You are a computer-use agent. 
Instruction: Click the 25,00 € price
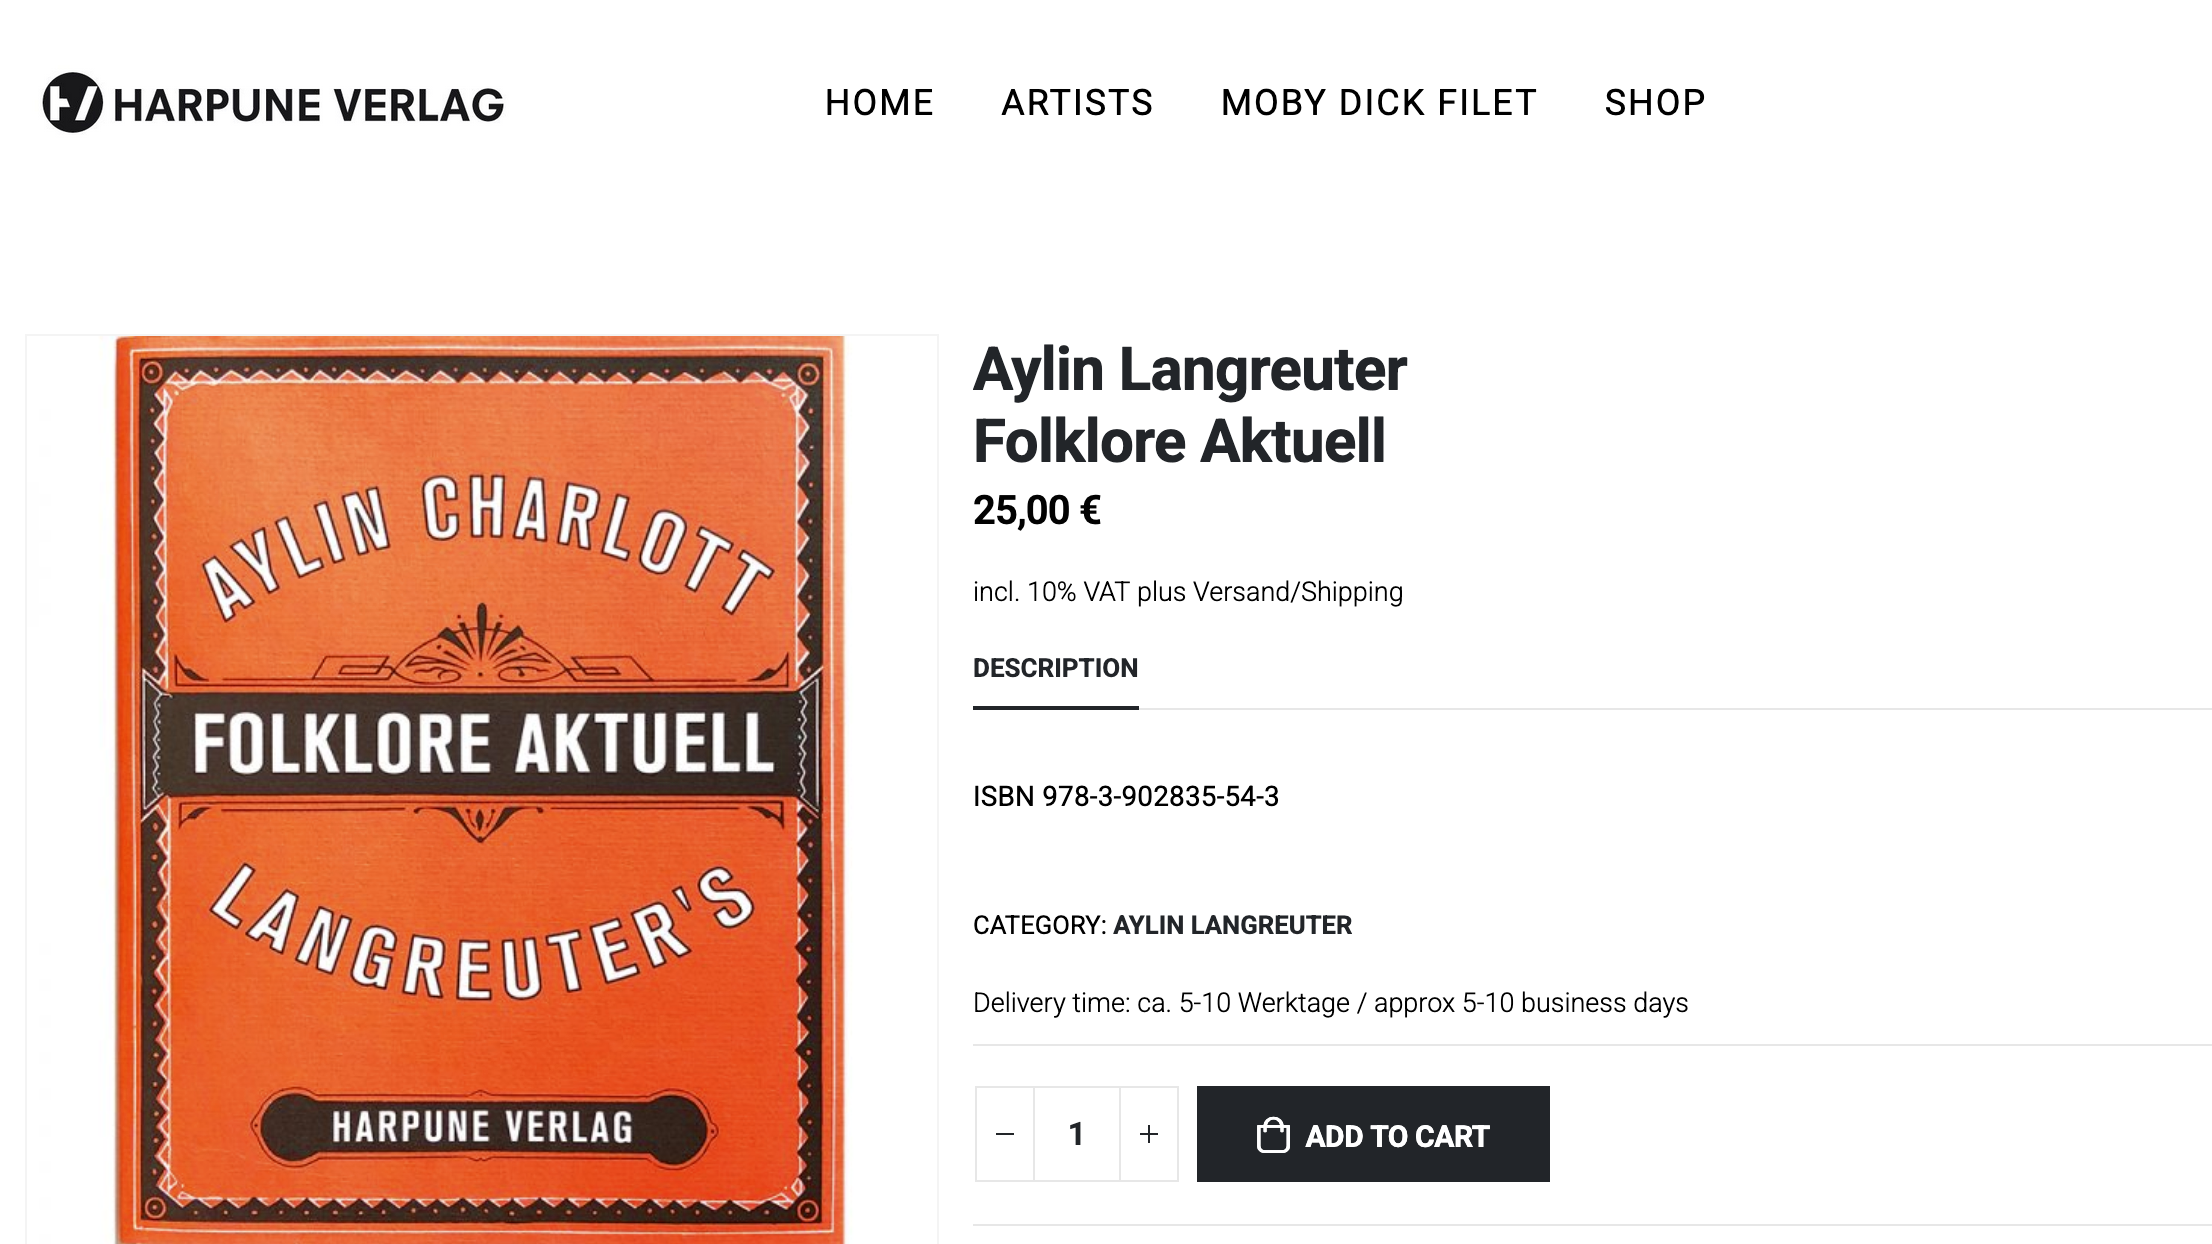(x=1036, y=511)
